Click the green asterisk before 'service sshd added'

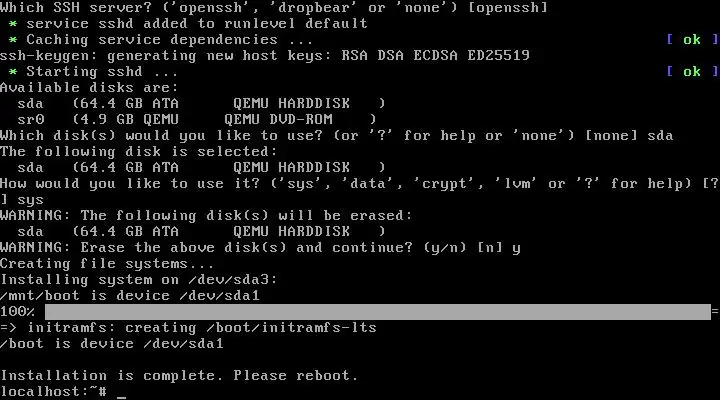pos(13,23)
